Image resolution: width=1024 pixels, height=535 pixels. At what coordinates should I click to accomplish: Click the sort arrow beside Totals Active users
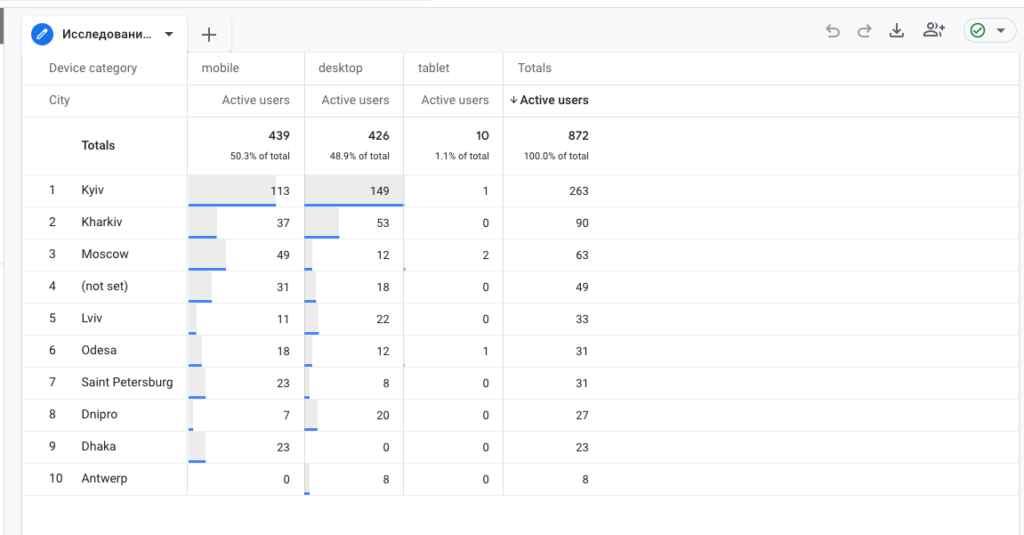[x=514, y=100]
